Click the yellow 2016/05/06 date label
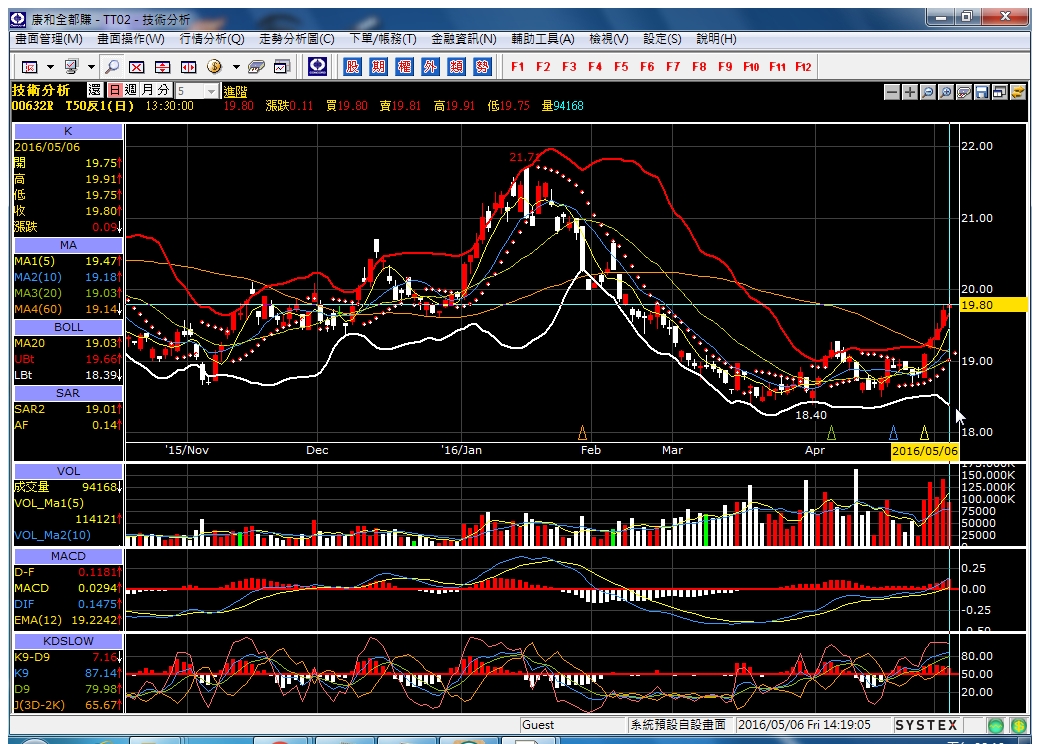This screenshot has height=744, width=1040. coord(925,451)
